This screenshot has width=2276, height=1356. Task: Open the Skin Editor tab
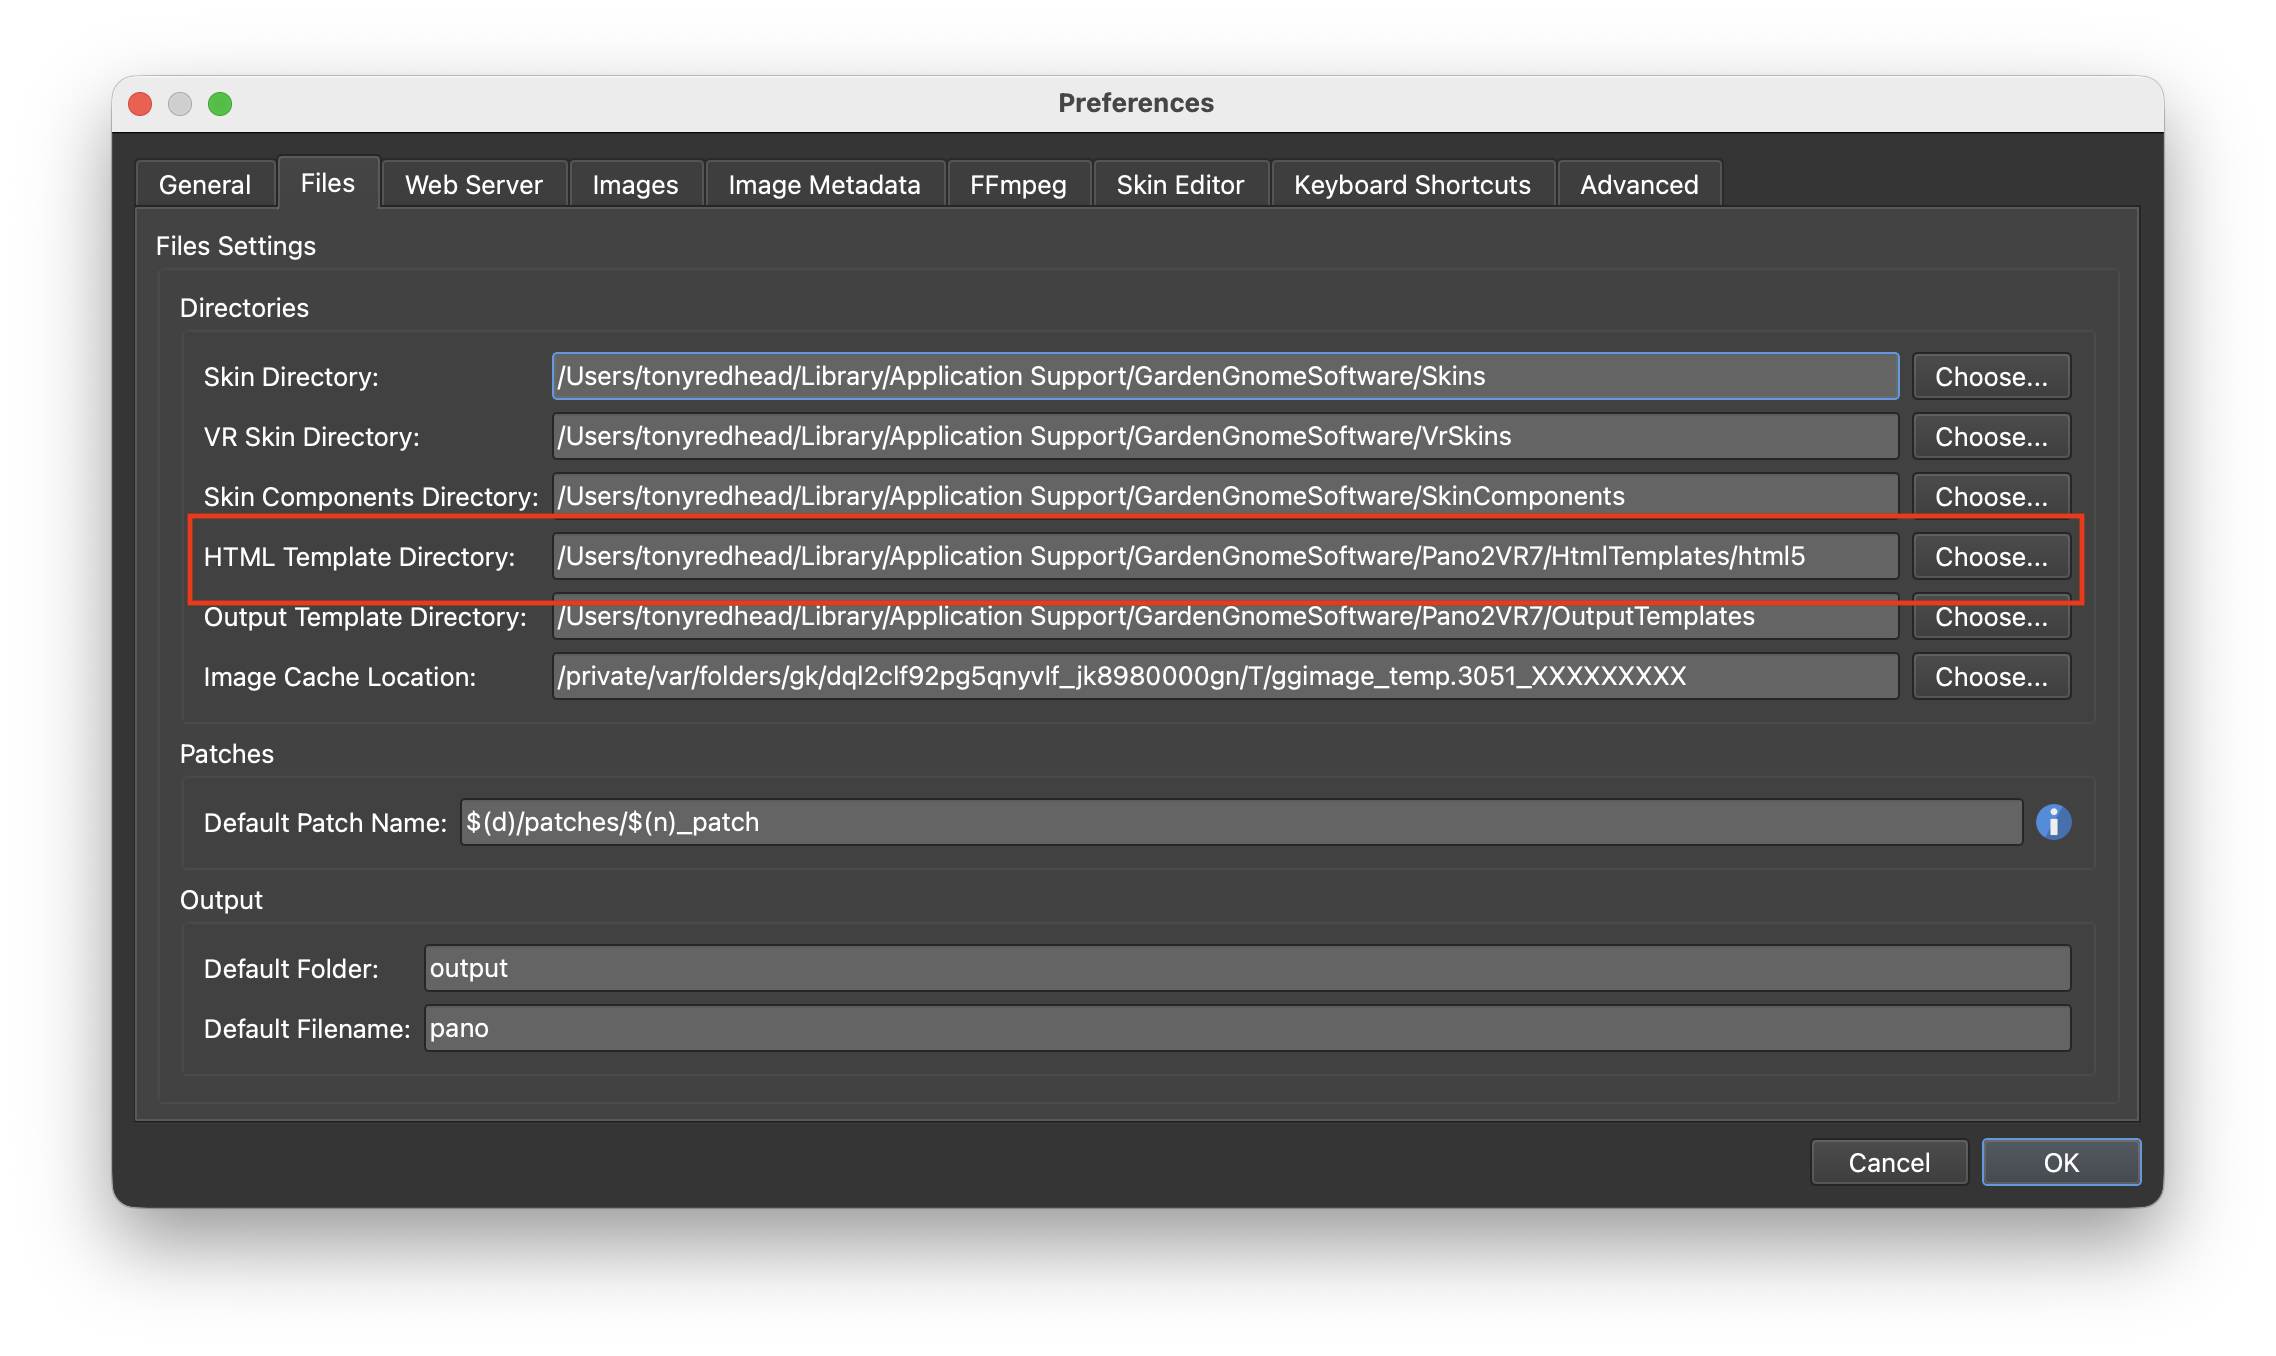[x=1180, y=185]
